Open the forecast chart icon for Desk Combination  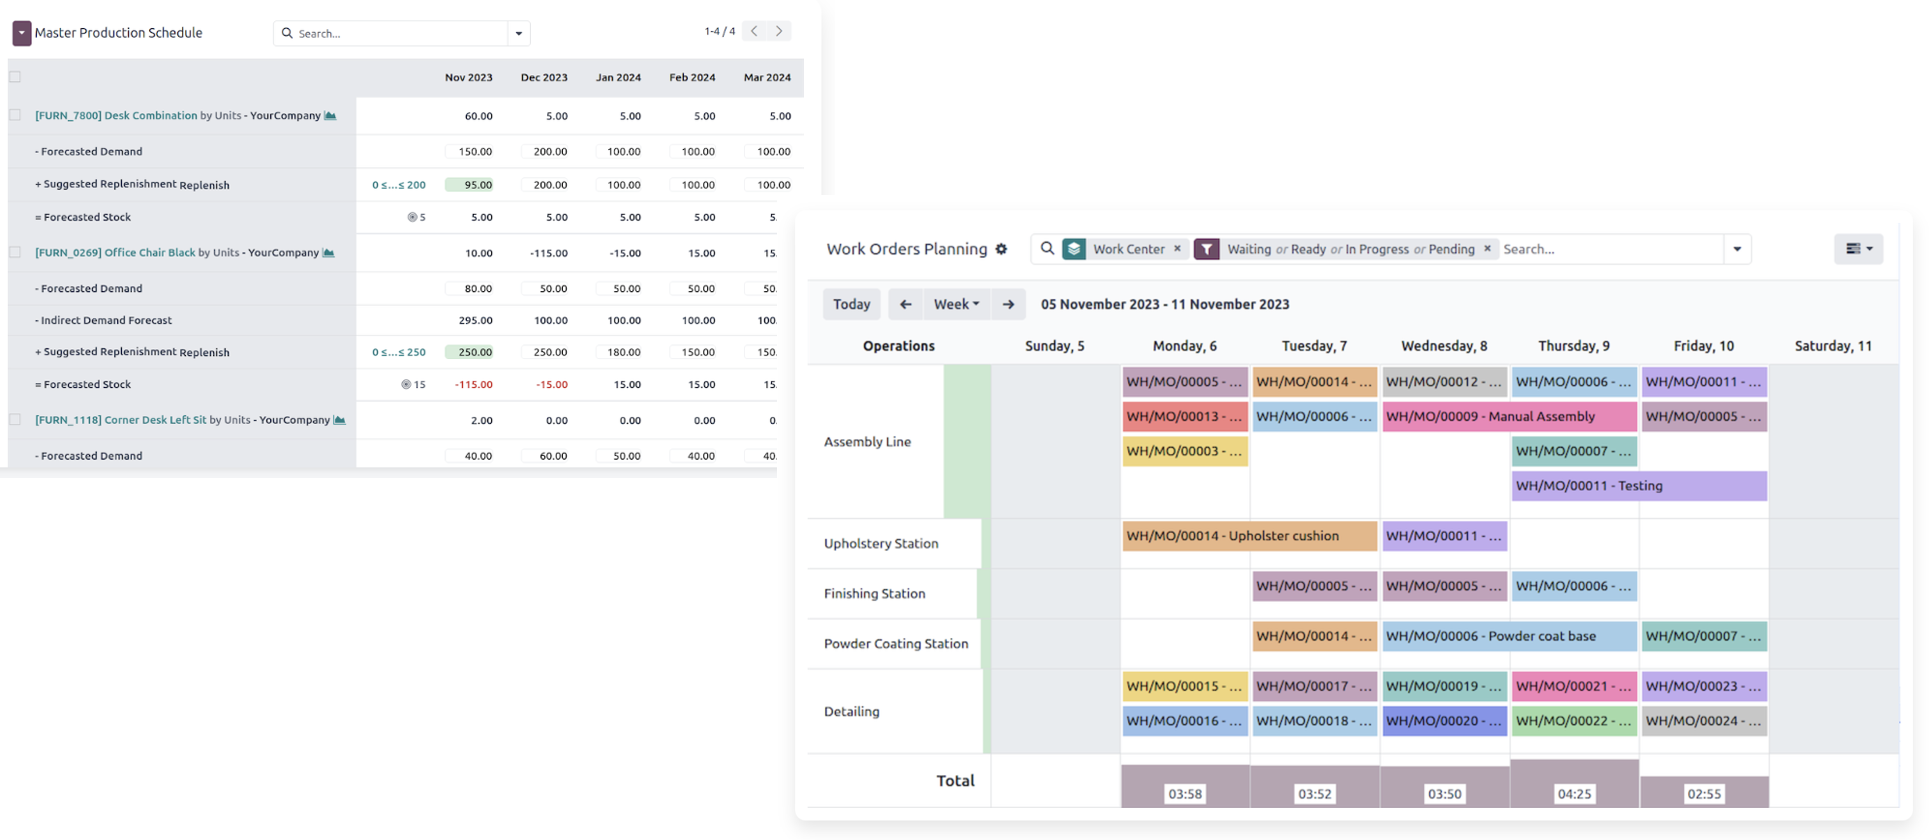point(330,116)
